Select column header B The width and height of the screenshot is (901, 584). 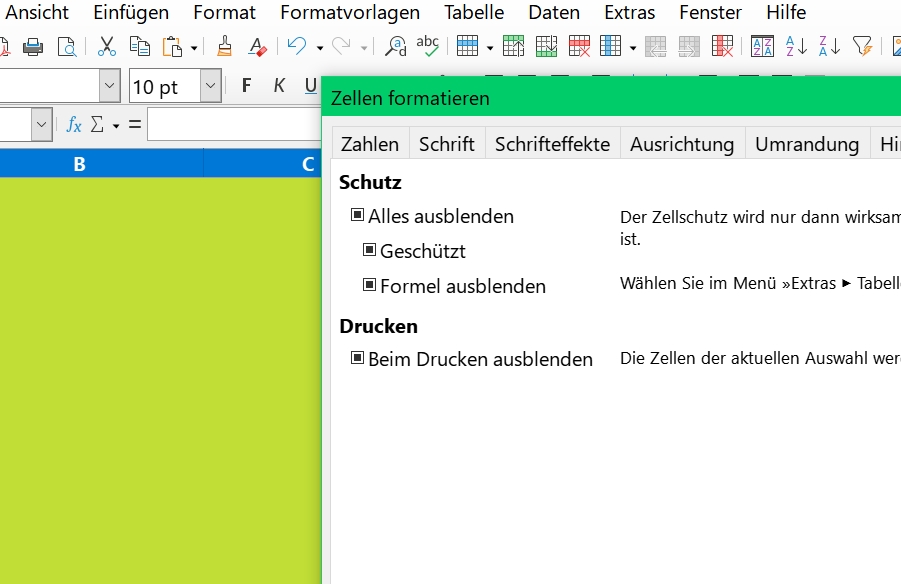pos(79,164)
